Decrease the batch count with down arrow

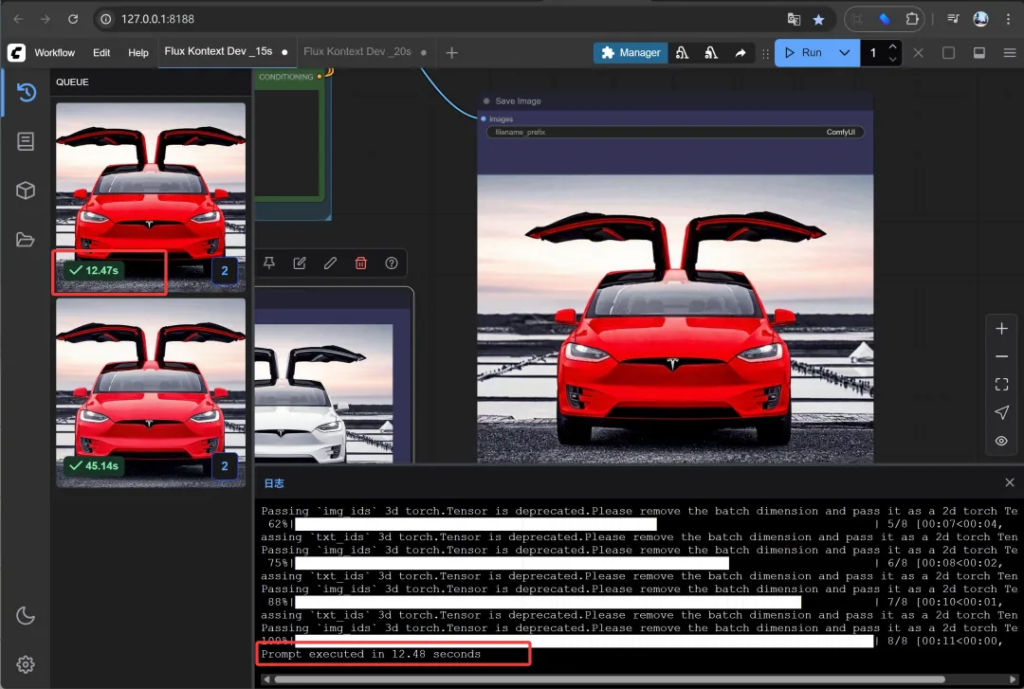pos(893,59)
